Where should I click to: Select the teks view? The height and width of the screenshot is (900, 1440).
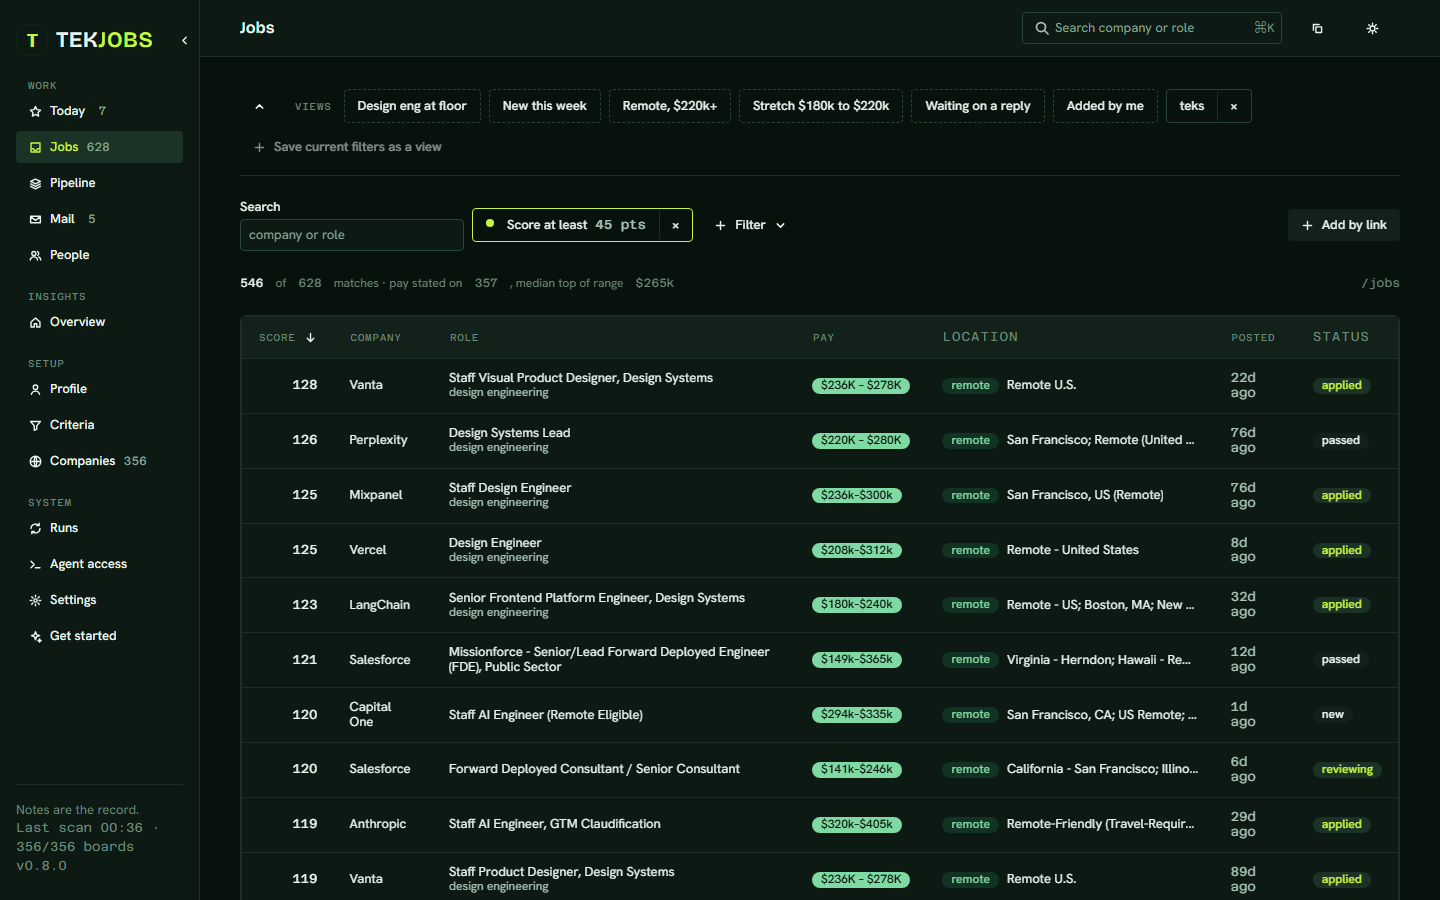[x=1192, y=106]
